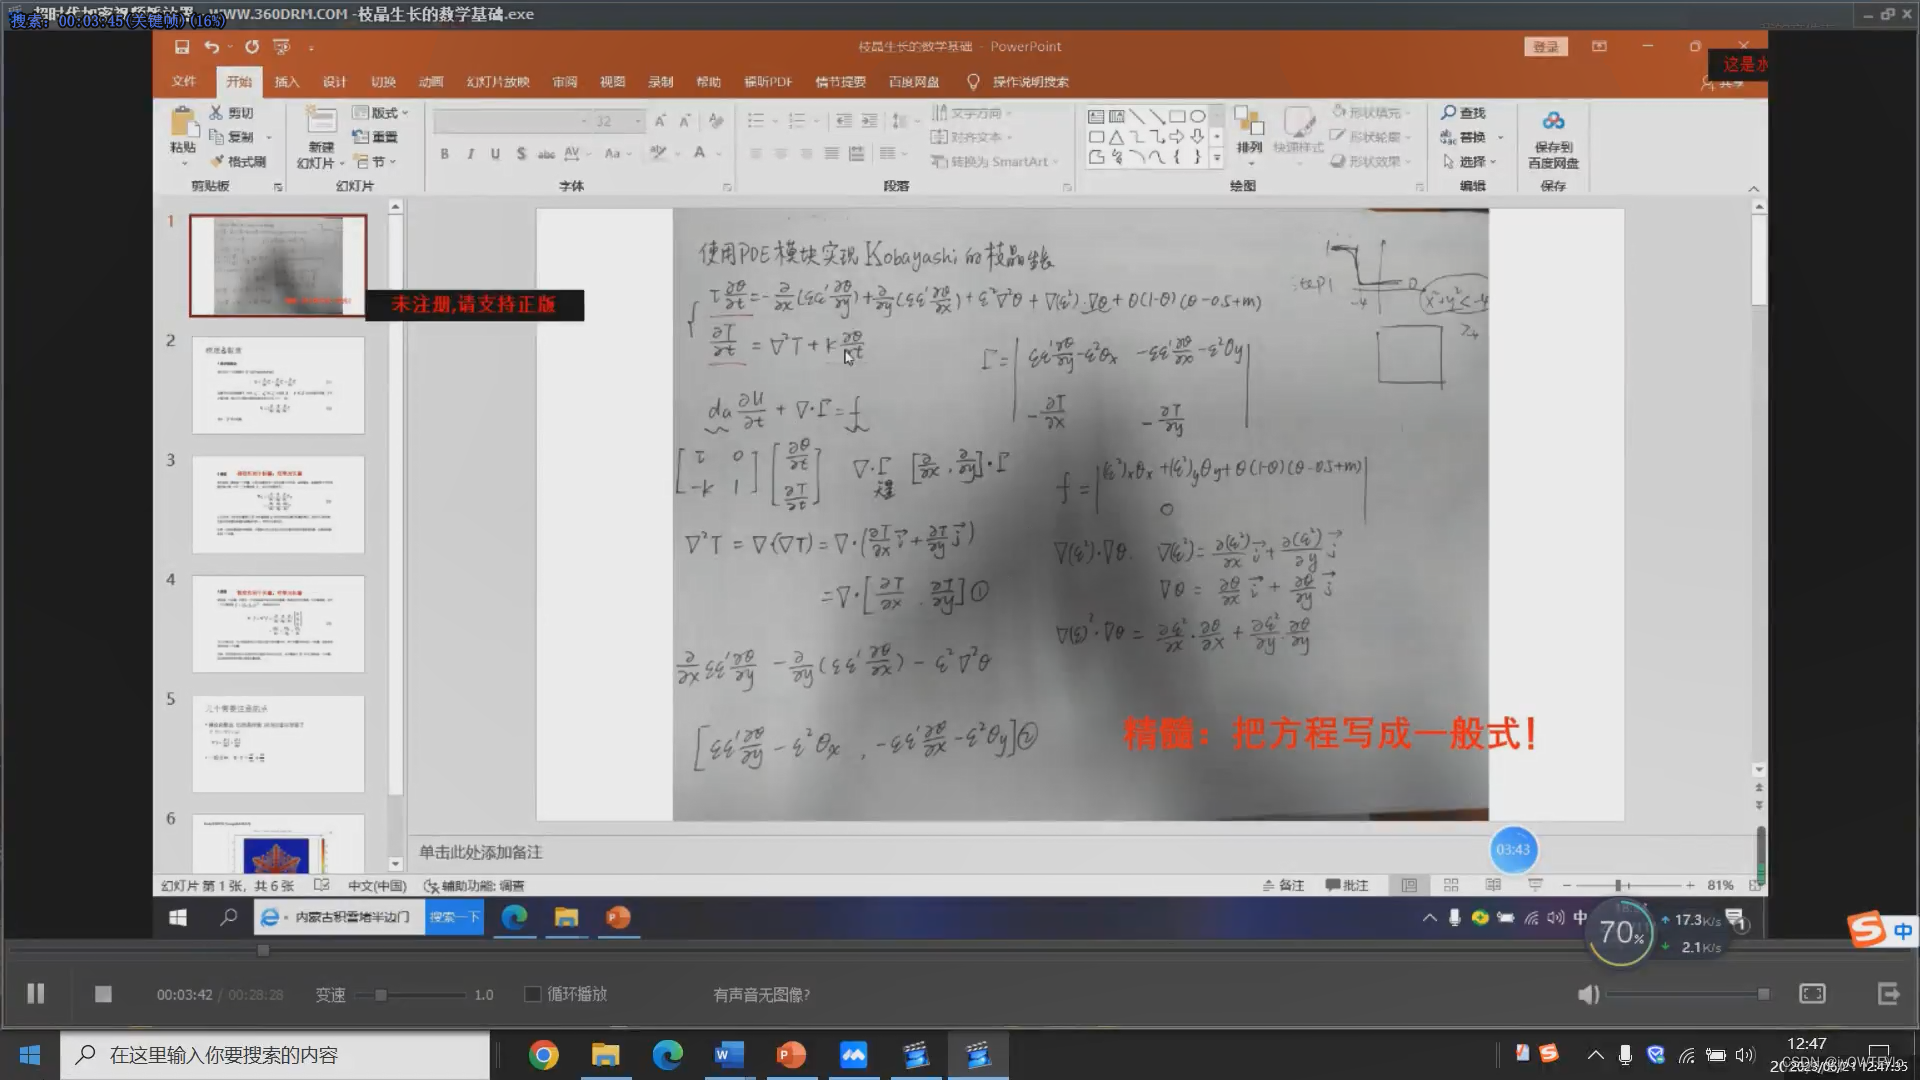Screen dimensions: 1920x1080
Task: Enable the 循环播放 loop checkbox
Action: (x=533, y=994)
